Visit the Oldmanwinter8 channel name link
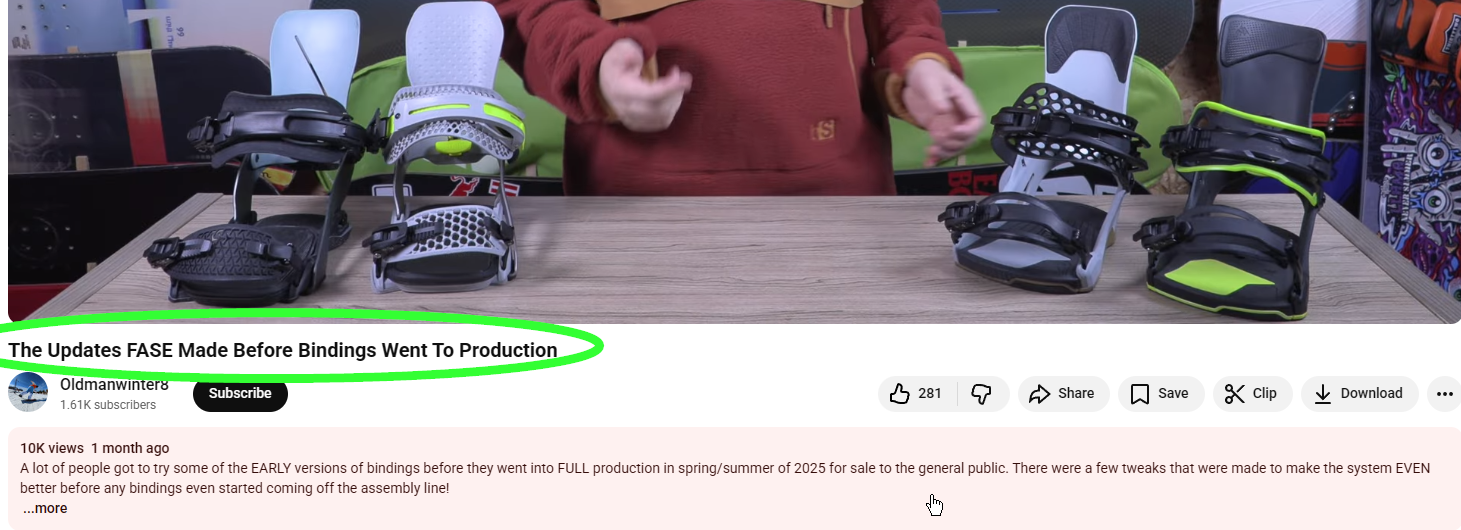 pyautogui.click(x=114, y=384)
